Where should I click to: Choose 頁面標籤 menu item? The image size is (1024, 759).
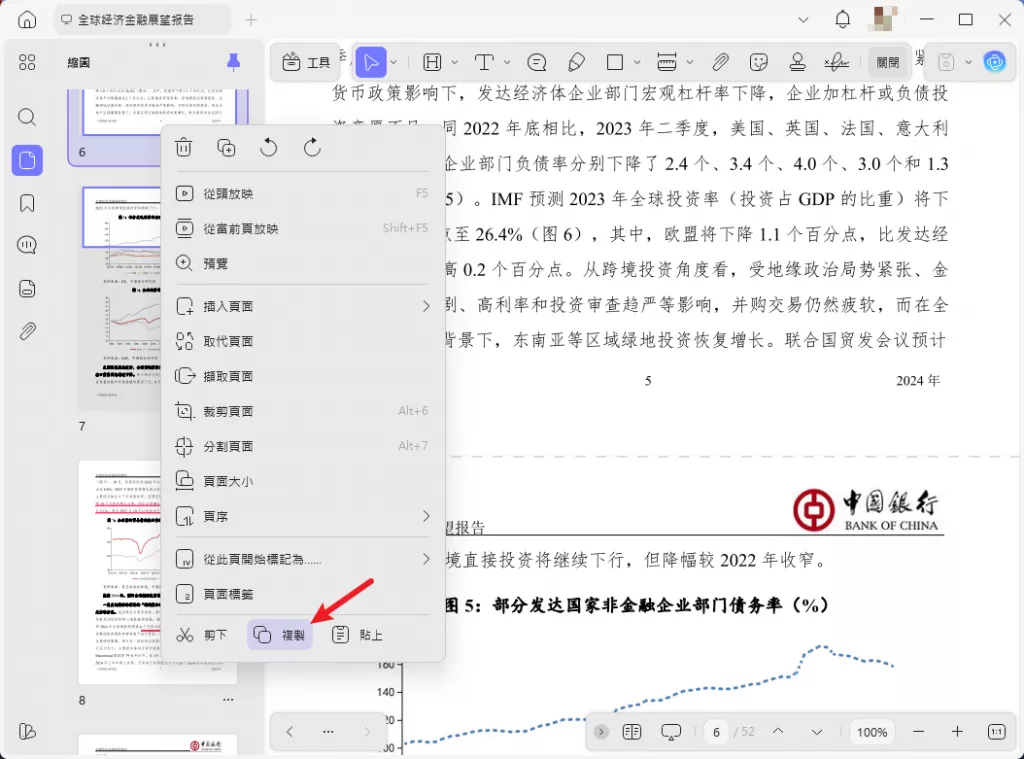[x=302, y=594]
